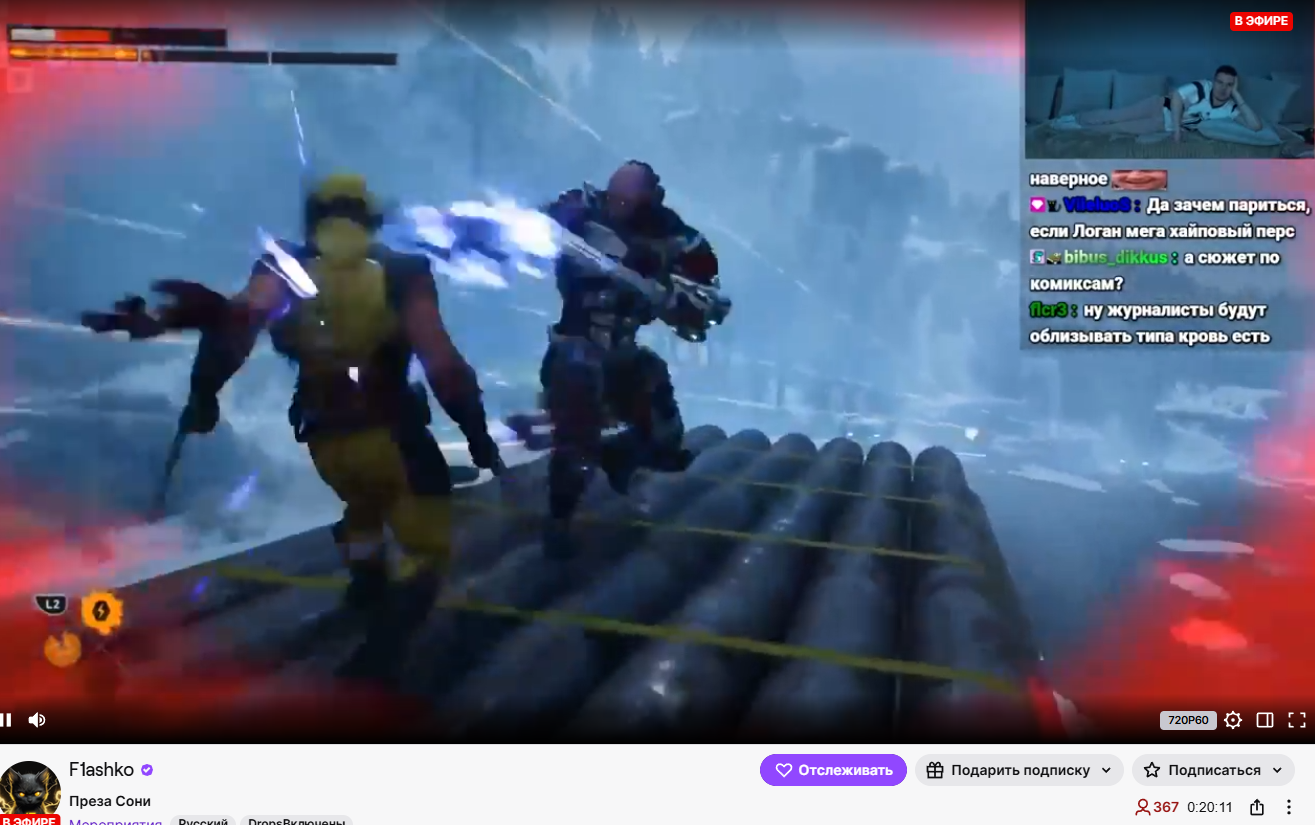
Task: Mute the stream with the speaker icon
Action: pos(37,720)
